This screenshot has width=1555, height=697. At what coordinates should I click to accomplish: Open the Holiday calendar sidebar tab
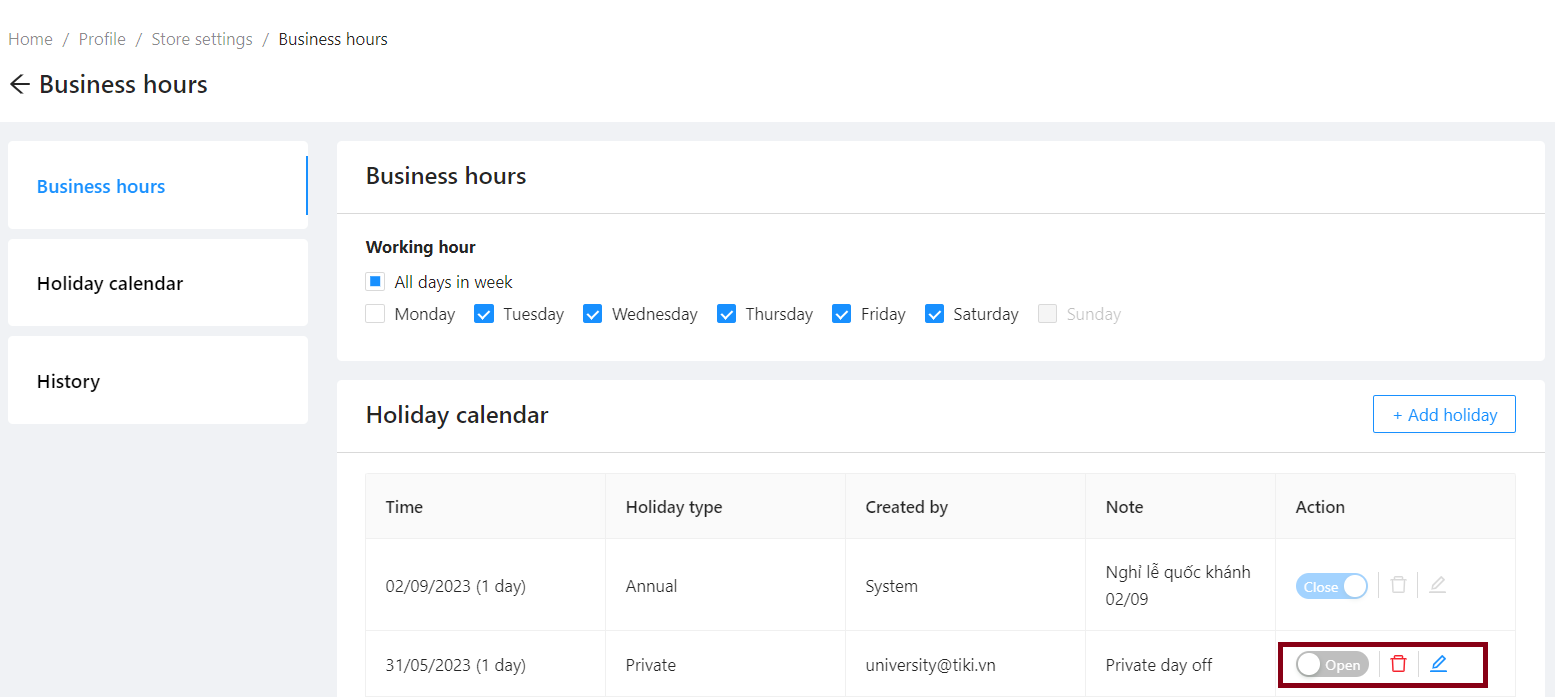[110, 284]
